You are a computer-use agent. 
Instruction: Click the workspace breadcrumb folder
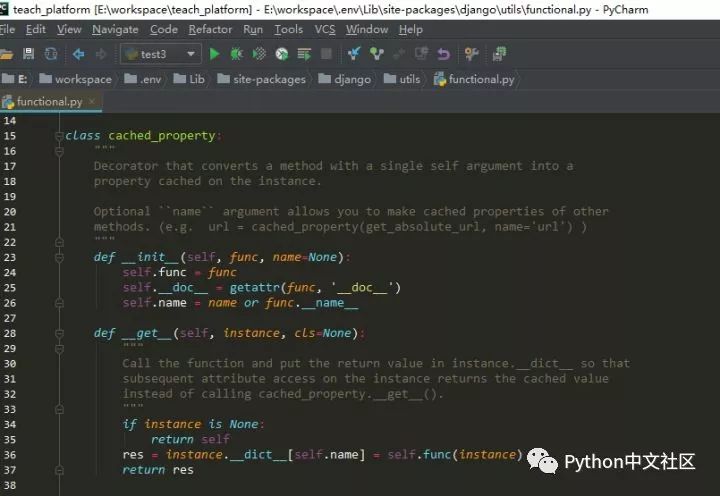tap(75, 79)
